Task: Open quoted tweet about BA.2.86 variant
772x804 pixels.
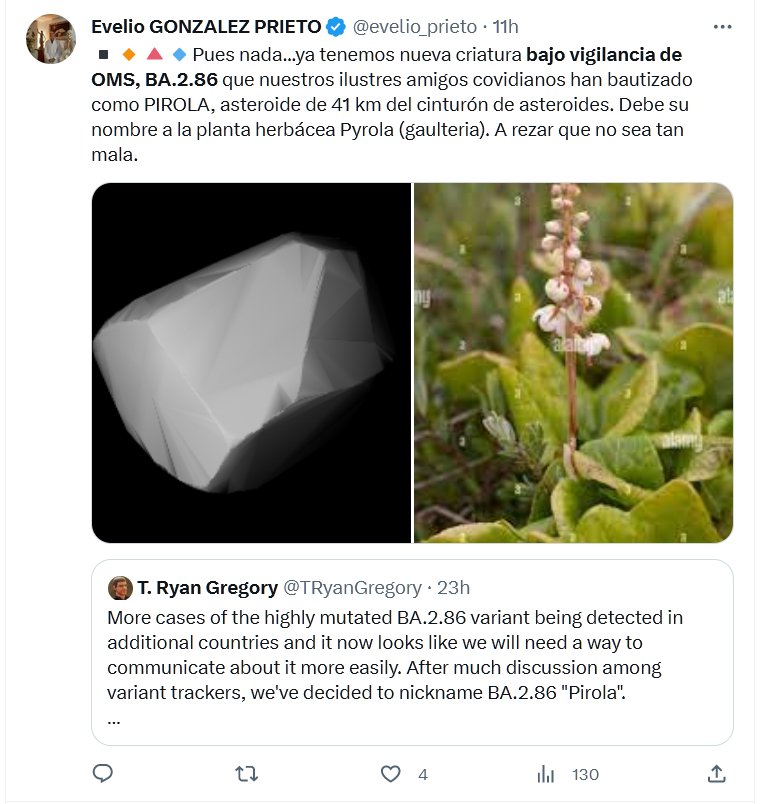Action: (x=412, y=655)
